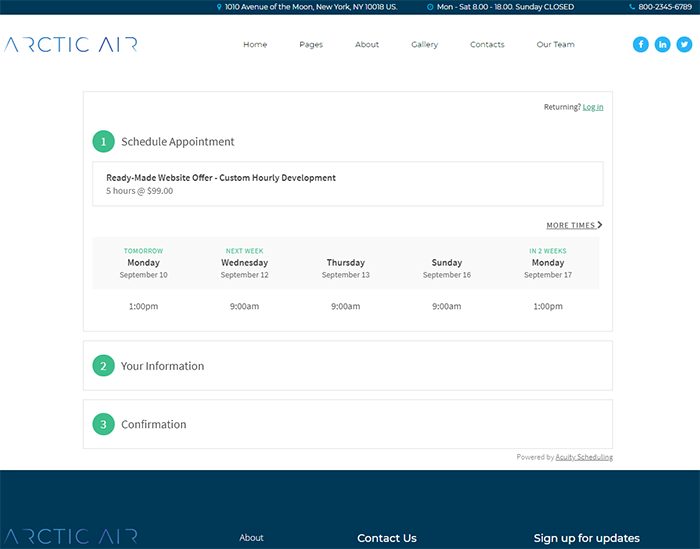Click the Monday September 10 day header
Screen dimensions: 700x549
click(143, 263)
